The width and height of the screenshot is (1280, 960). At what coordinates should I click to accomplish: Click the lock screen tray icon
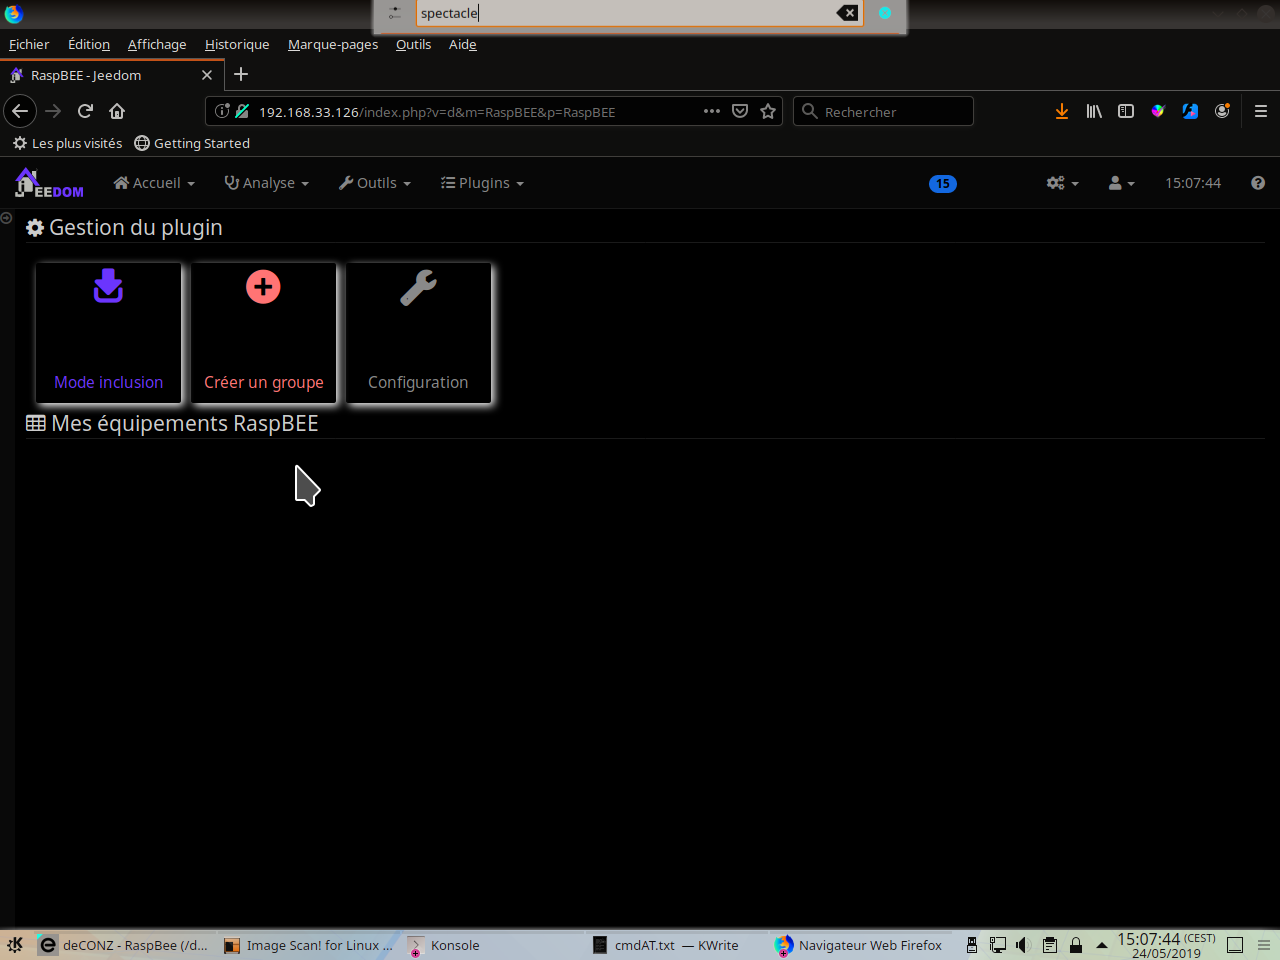1076,945
